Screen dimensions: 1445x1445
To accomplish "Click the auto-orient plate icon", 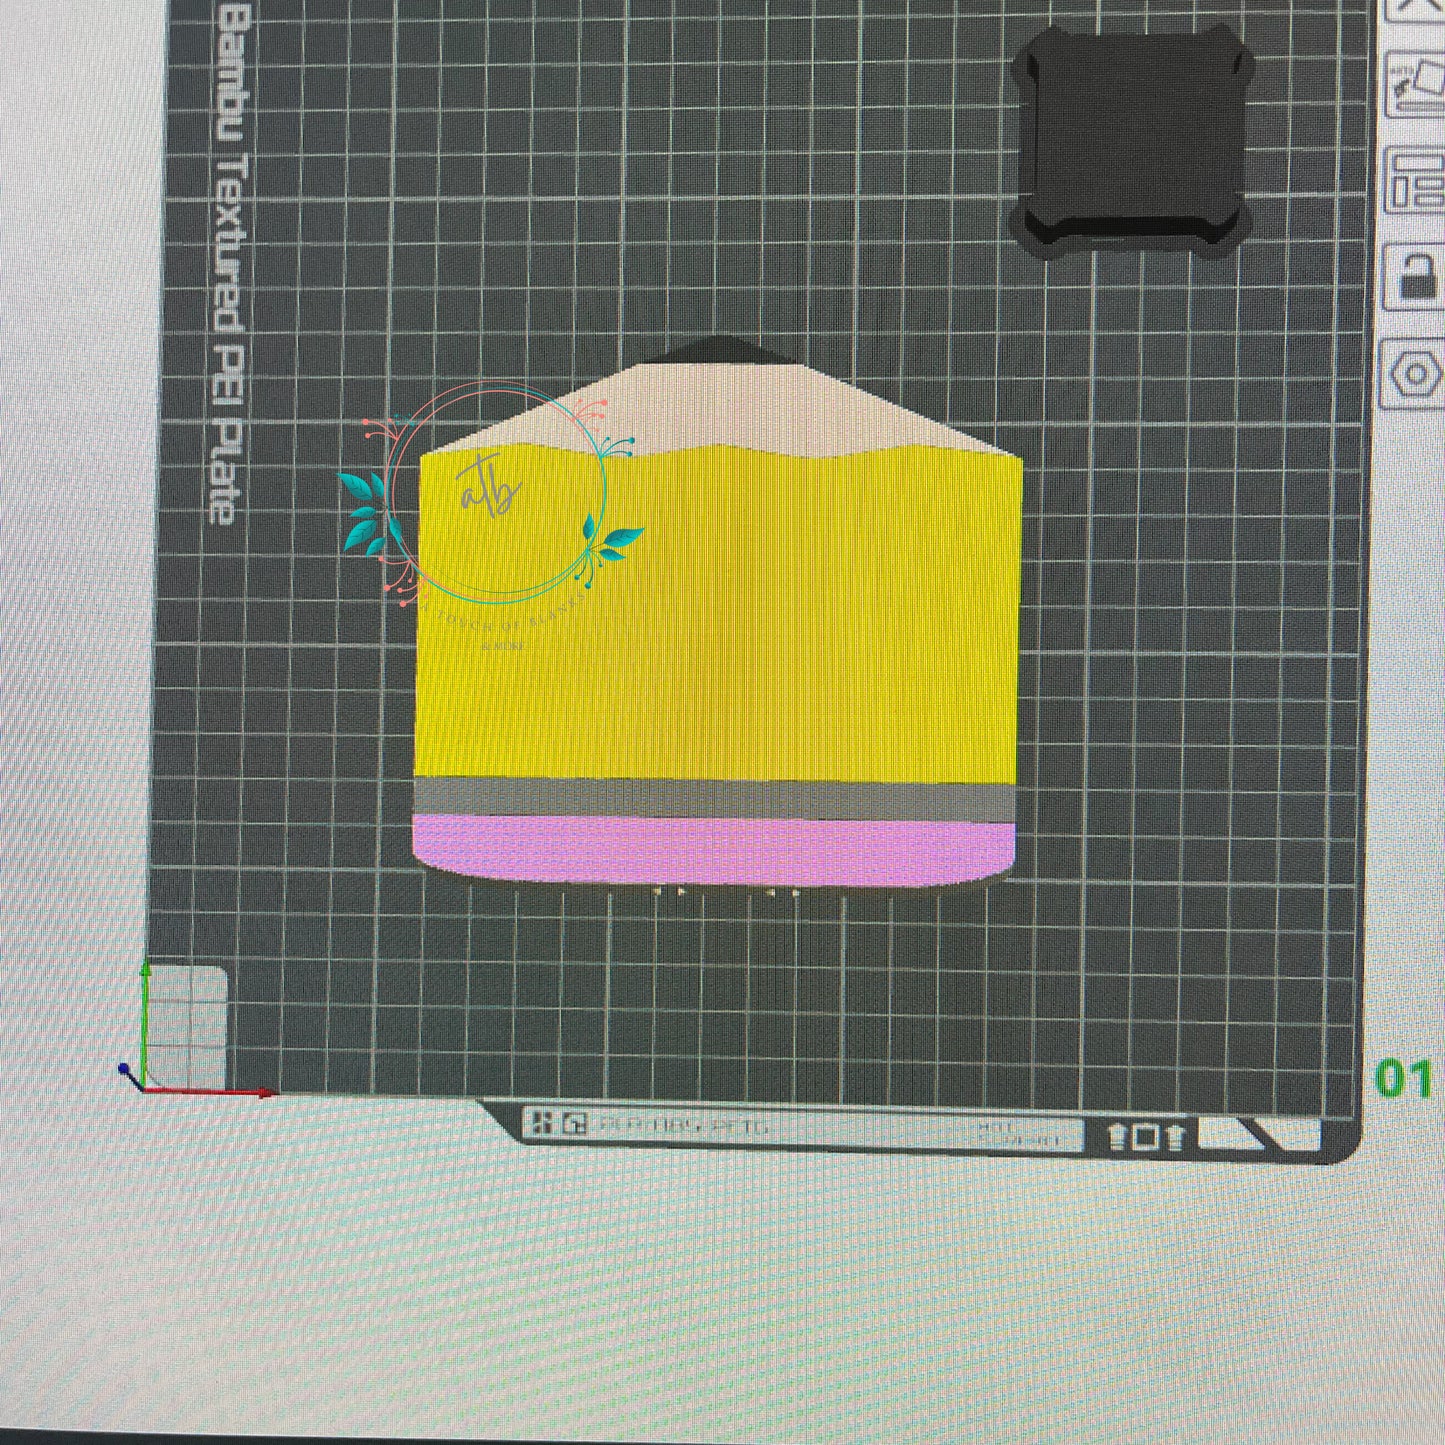I will (1415, 86).
